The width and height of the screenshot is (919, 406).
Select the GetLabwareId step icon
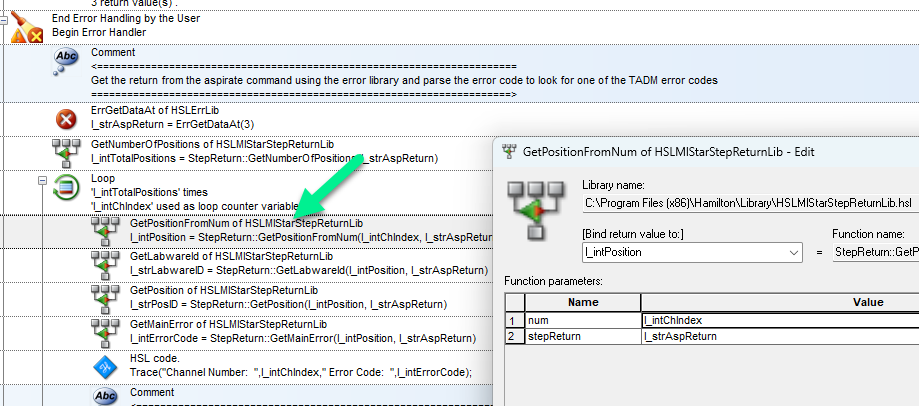105,263
